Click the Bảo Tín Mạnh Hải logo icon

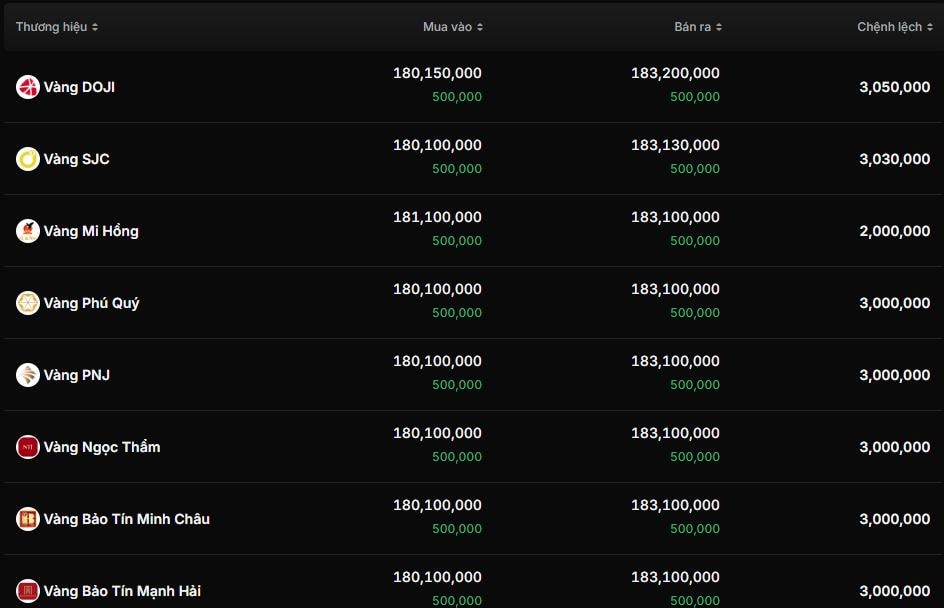click(x=27, y=591)
